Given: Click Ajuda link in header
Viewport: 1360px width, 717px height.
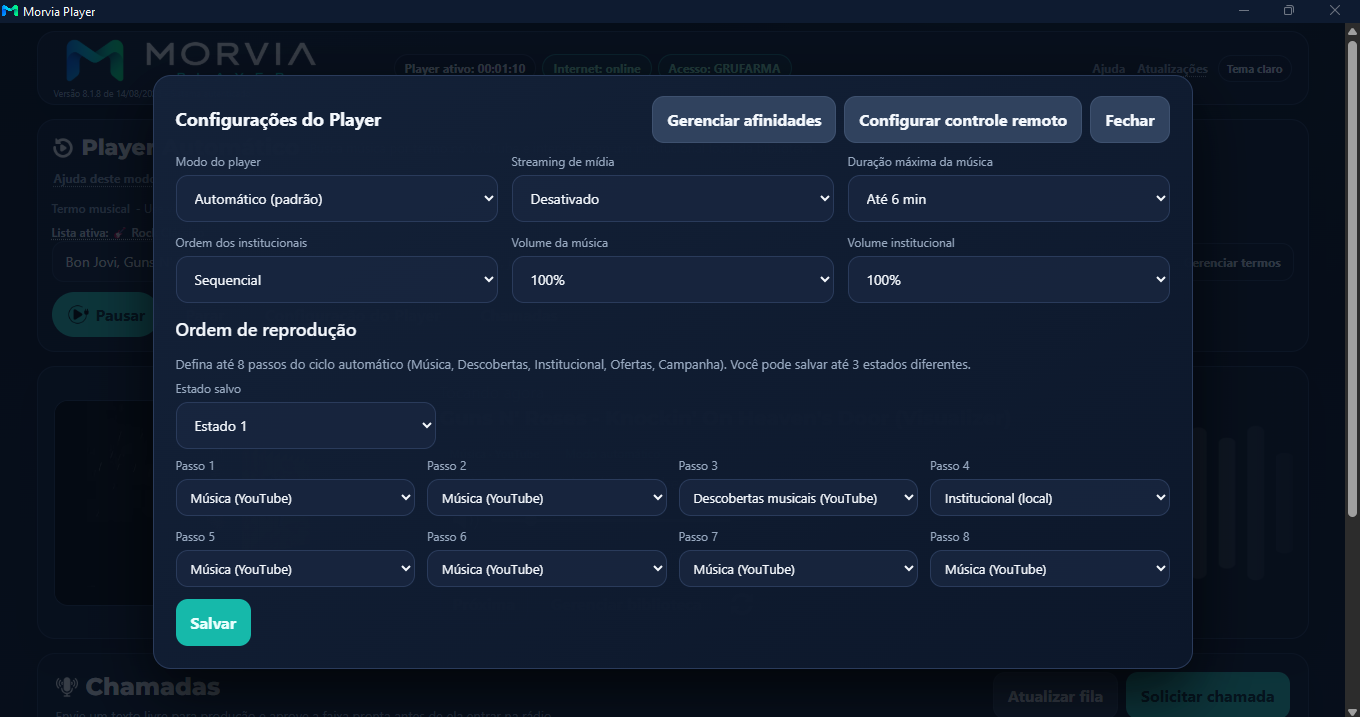Looking at the screenshot, I should click(1108, 69).
